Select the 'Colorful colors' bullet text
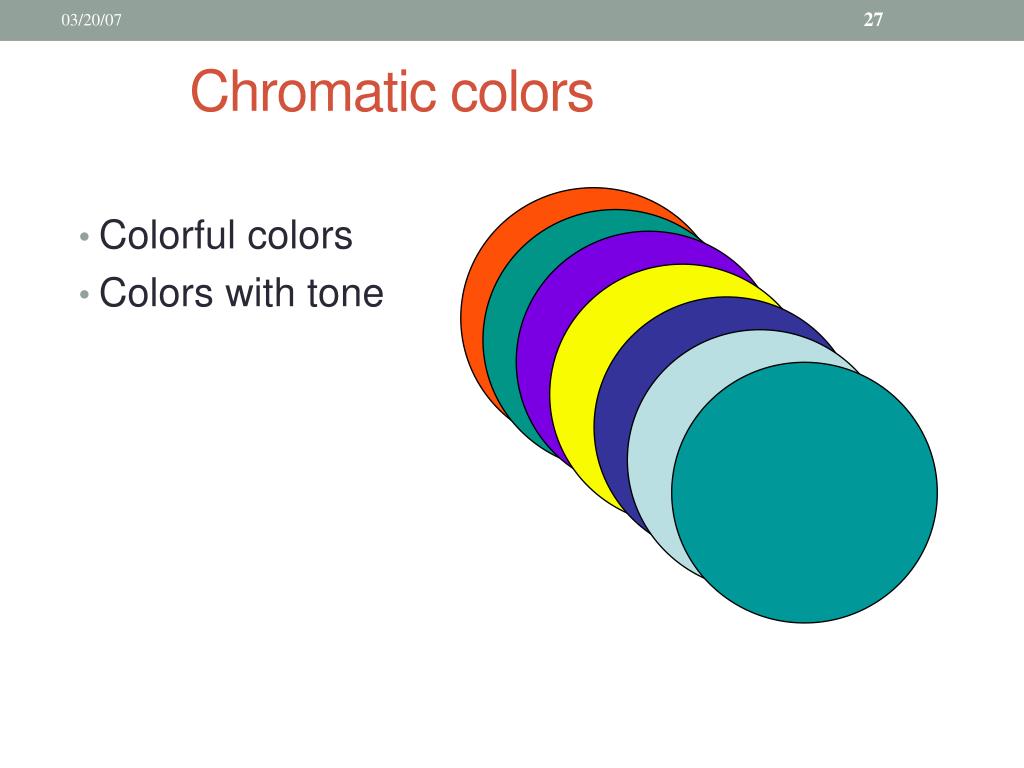The height and width of the screenshot is (768, 1024). (225, 235)
